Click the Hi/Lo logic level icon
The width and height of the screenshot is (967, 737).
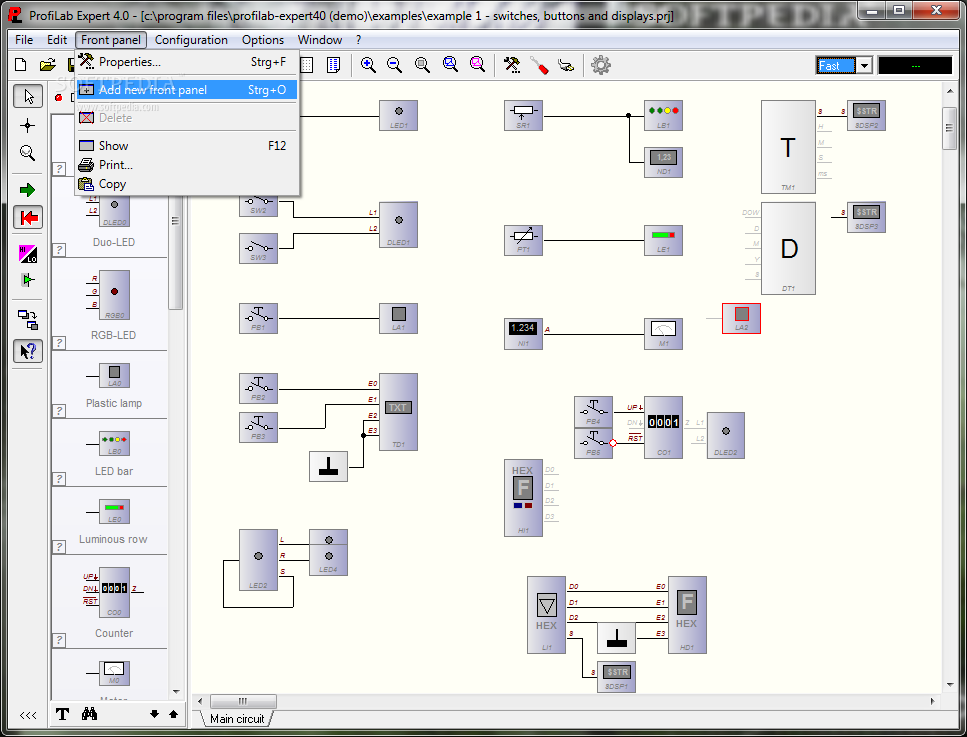pos(27,253)
